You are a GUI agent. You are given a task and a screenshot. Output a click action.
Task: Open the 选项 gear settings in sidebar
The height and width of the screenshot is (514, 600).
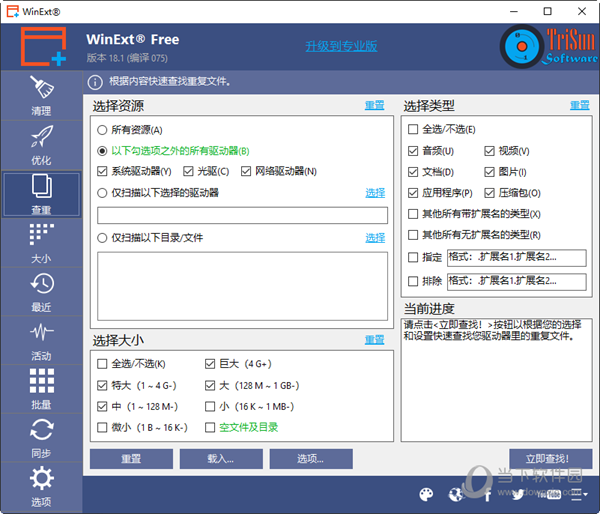(x=41, y=486)
